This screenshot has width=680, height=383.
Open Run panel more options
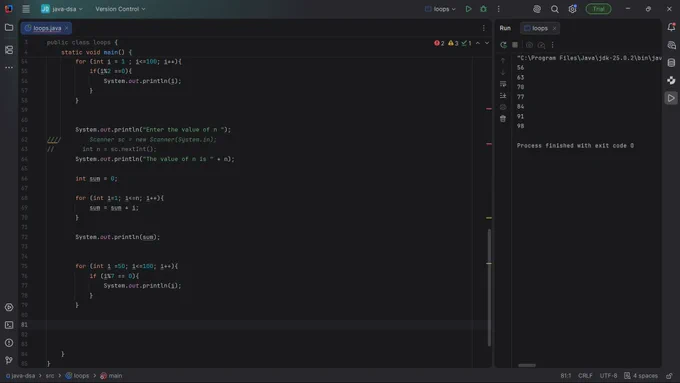[x=552, y=45]
